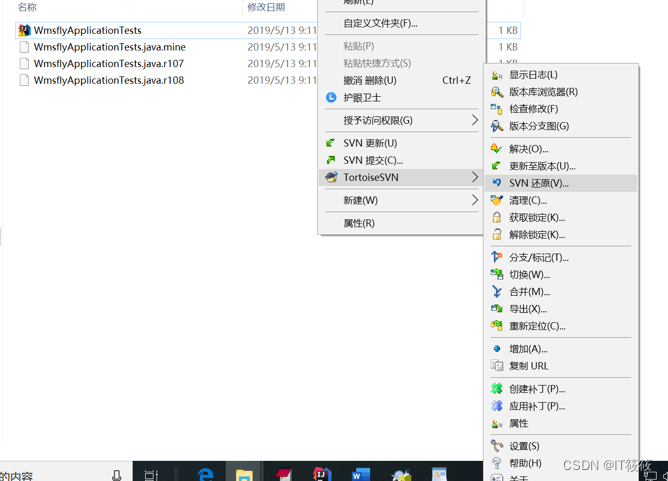Sort by 名称 column header
668x481 pixels.
(x=27, y=7)
